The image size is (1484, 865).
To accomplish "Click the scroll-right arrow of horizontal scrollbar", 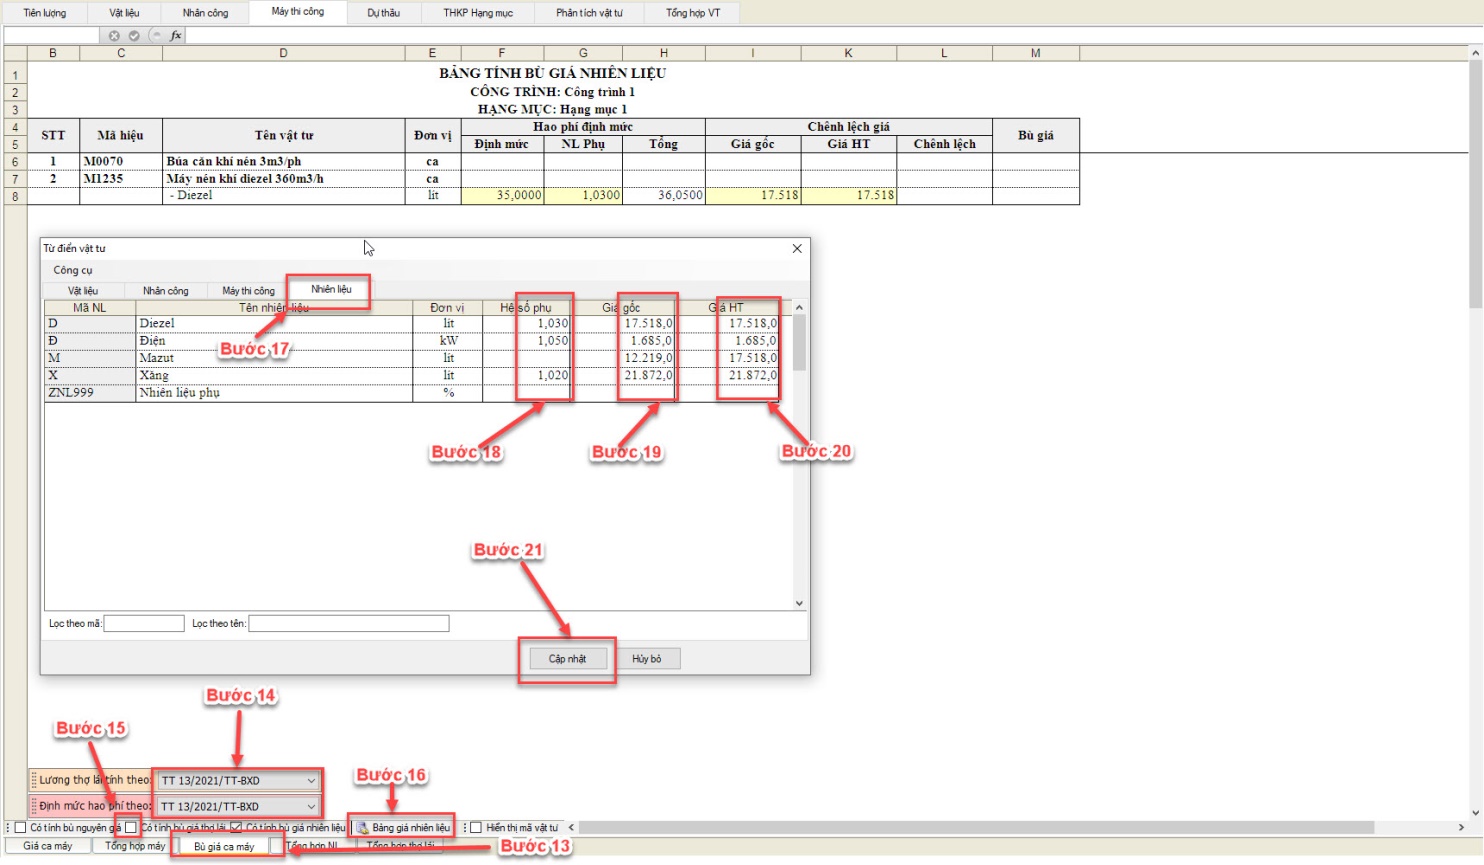I will (x=1460, y=827).
